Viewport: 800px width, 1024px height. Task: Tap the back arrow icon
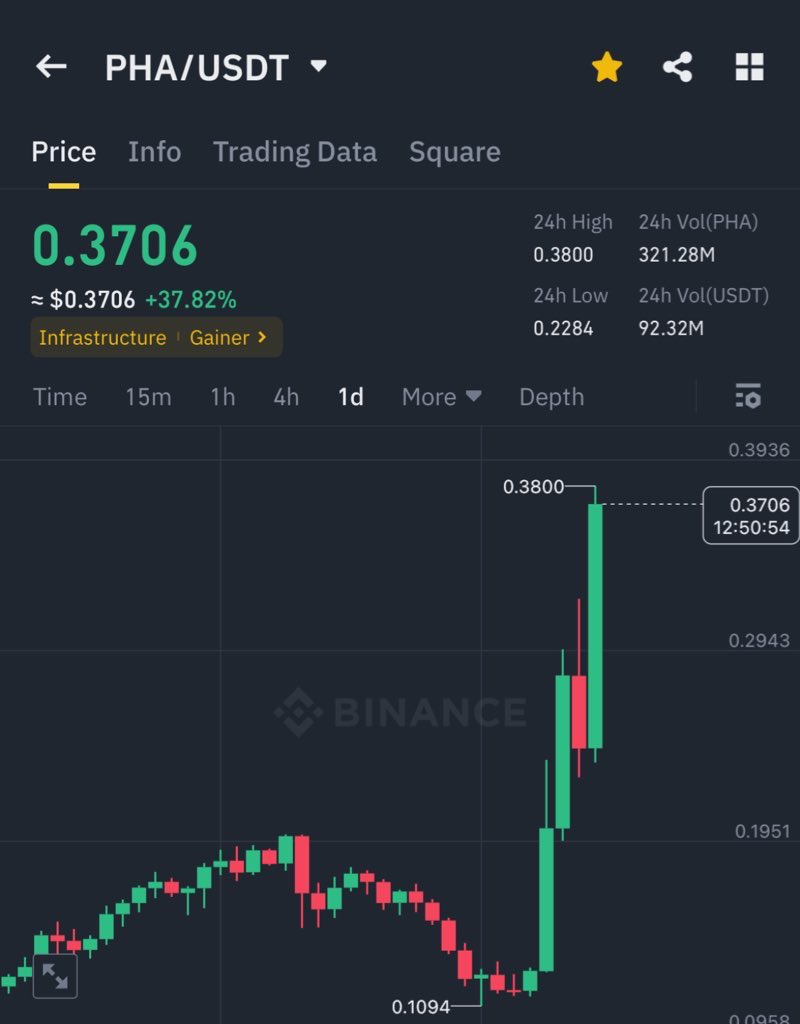51,67
